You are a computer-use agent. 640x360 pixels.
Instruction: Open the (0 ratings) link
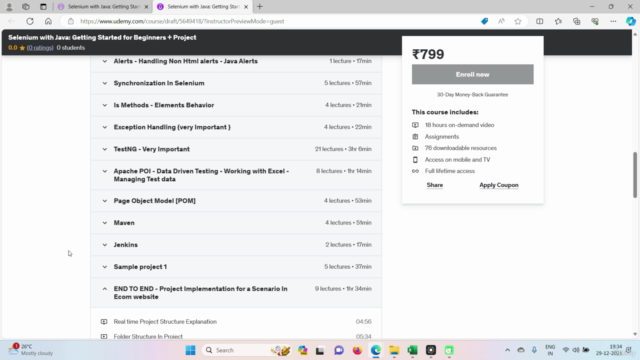click(40, 48)
